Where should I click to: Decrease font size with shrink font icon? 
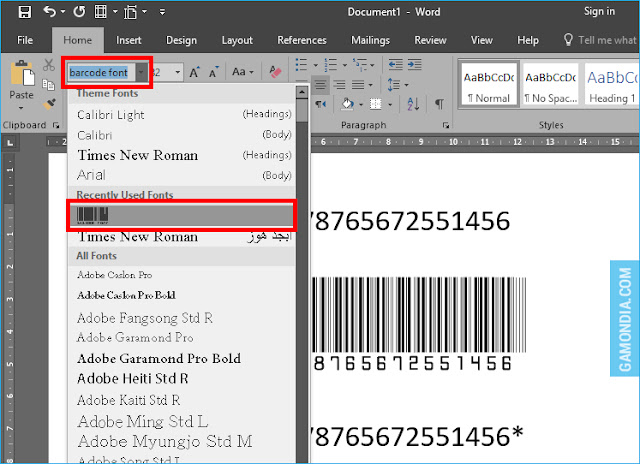click(x=213, y=72)
